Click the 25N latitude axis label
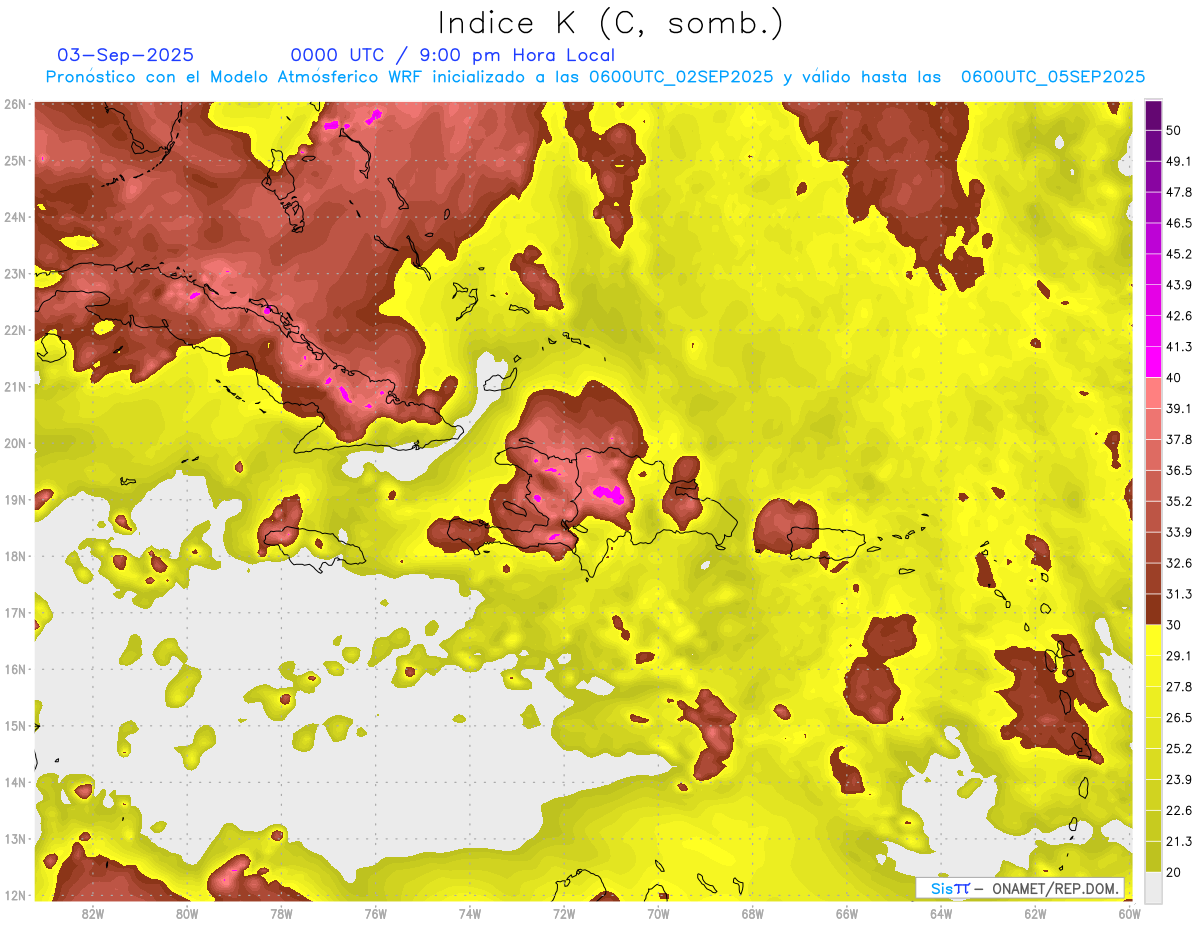 tap(14, 160)
